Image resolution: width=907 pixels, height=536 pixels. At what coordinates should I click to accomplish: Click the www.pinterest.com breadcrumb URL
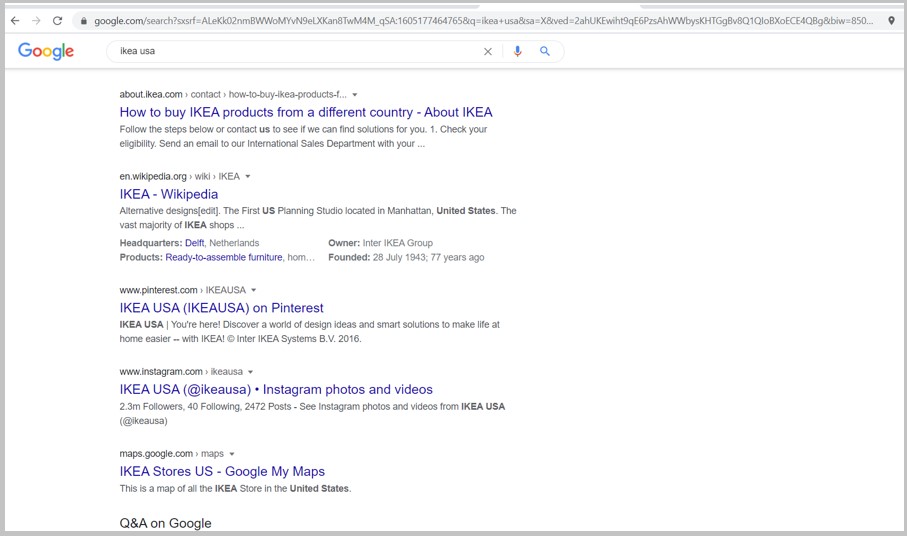(183, 290)
